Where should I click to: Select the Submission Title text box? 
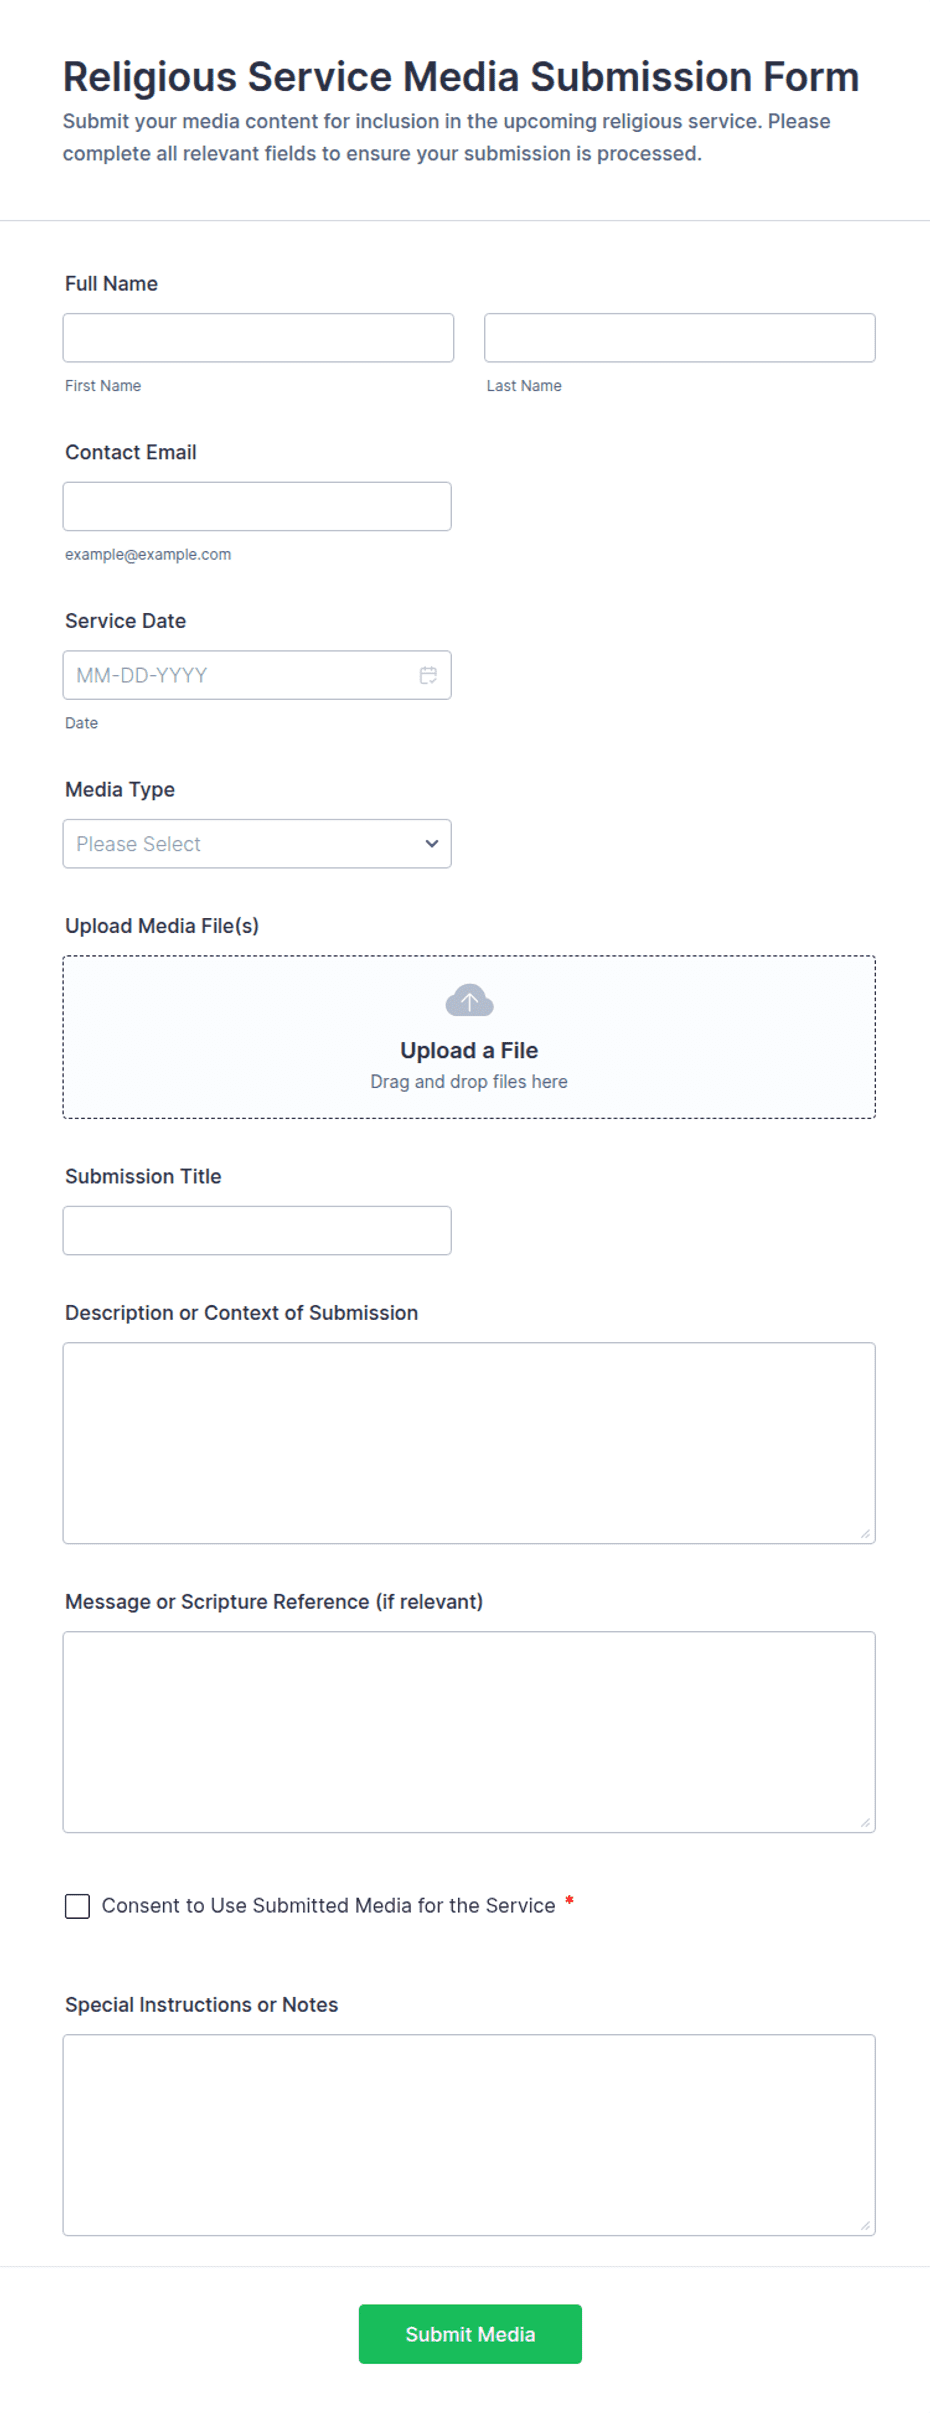click(x=257, y=1231)
